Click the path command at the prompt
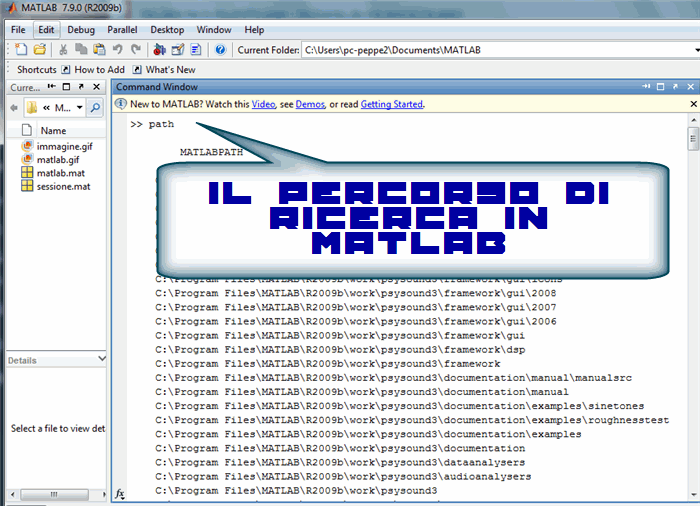Image resolution: width=700 pixels, height=506 pixels. pos(162,124)
